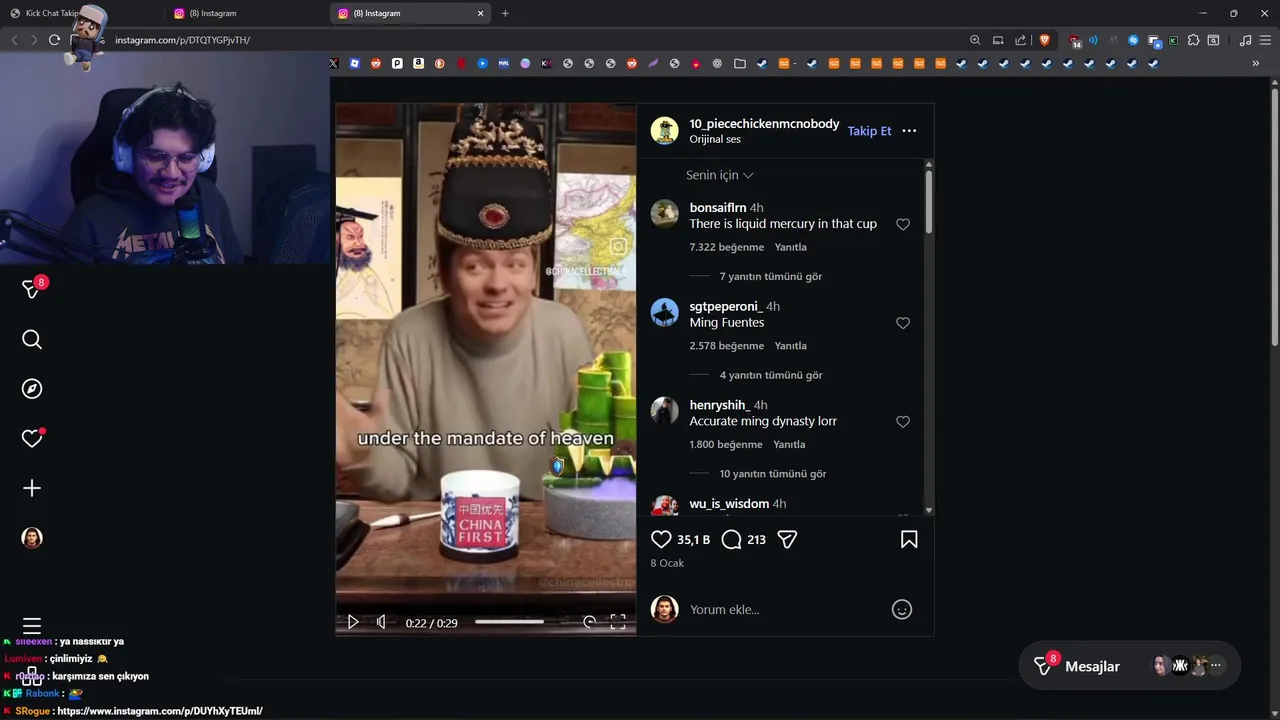Open 10_piecechickenmcnobody profile link
Image resolution: width=1280 pixels, height=720 pixels.
764,124
